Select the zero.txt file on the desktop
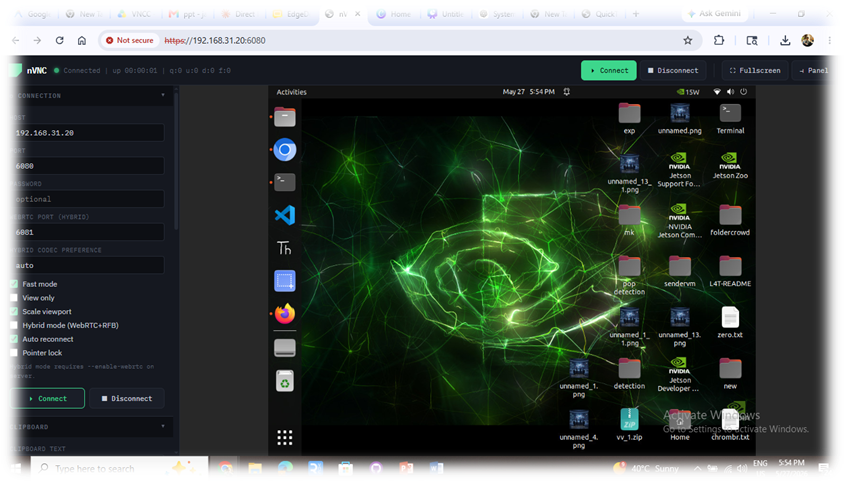The image size is (845, 482). point(730,322)
